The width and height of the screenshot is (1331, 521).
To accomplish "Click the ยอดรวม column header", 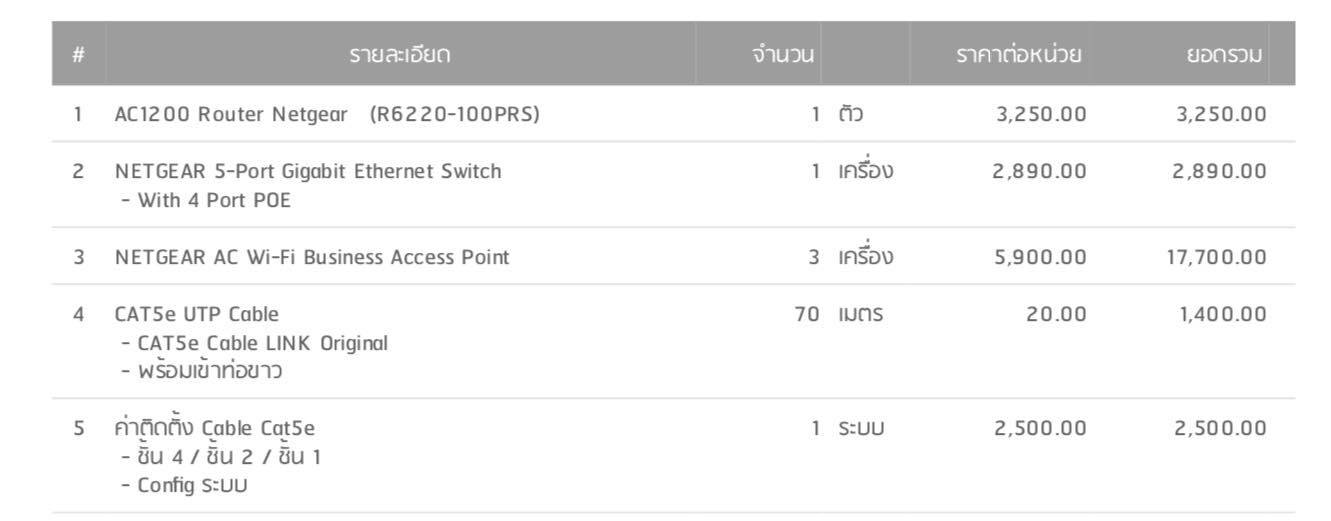I will click(1222, 54).
